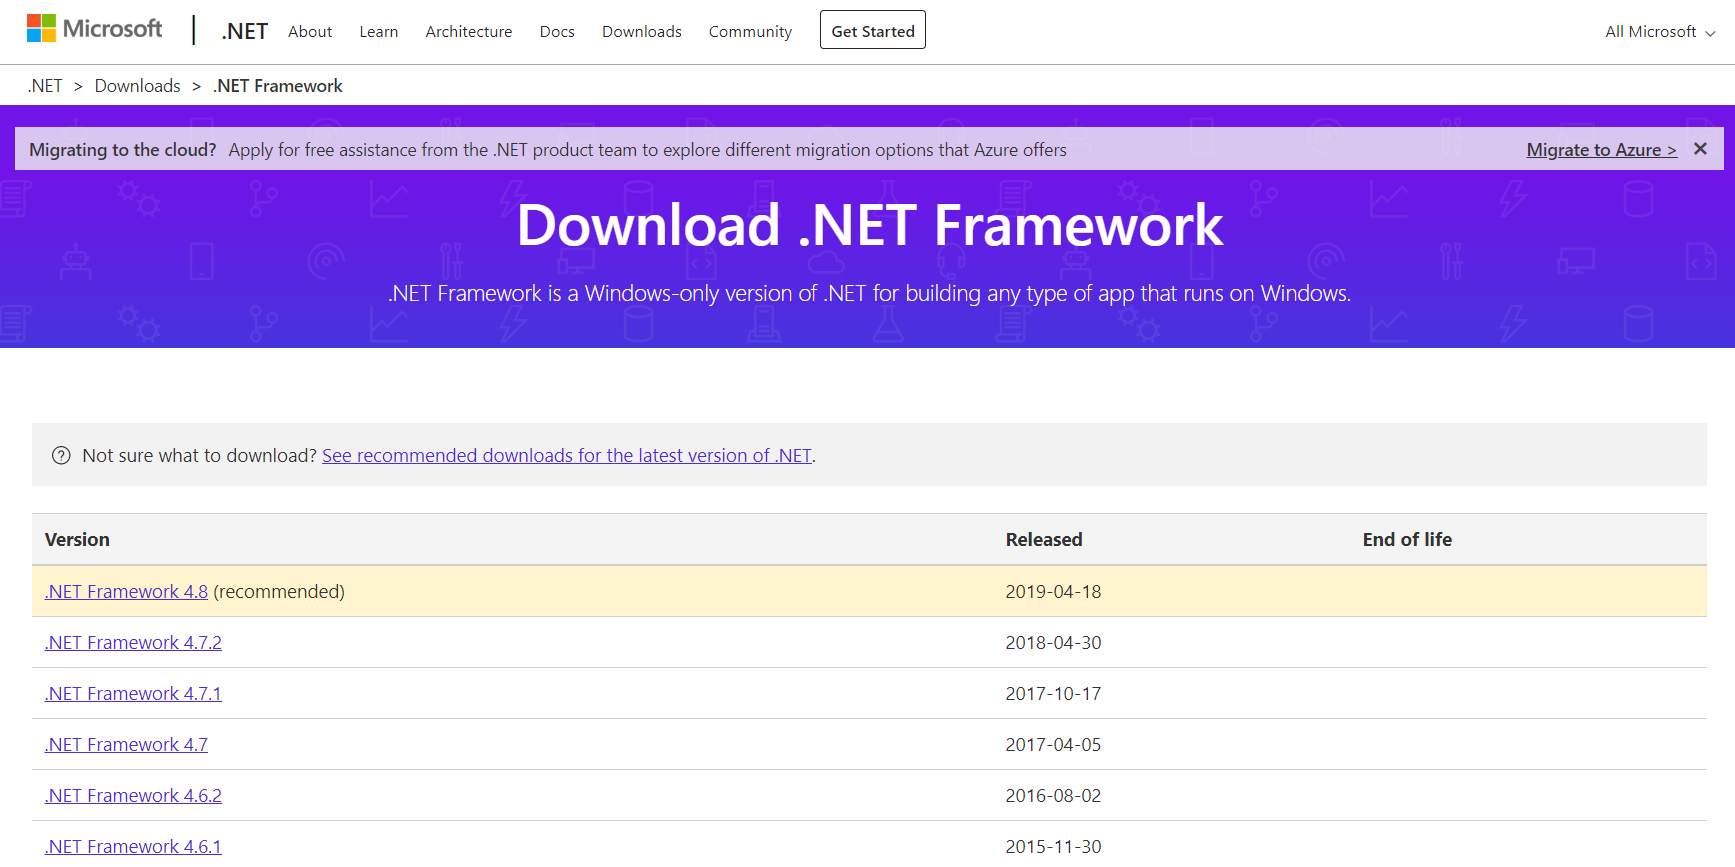Open the Architecture menu item
Viewport: 1735px width, 867px height.
469,31
